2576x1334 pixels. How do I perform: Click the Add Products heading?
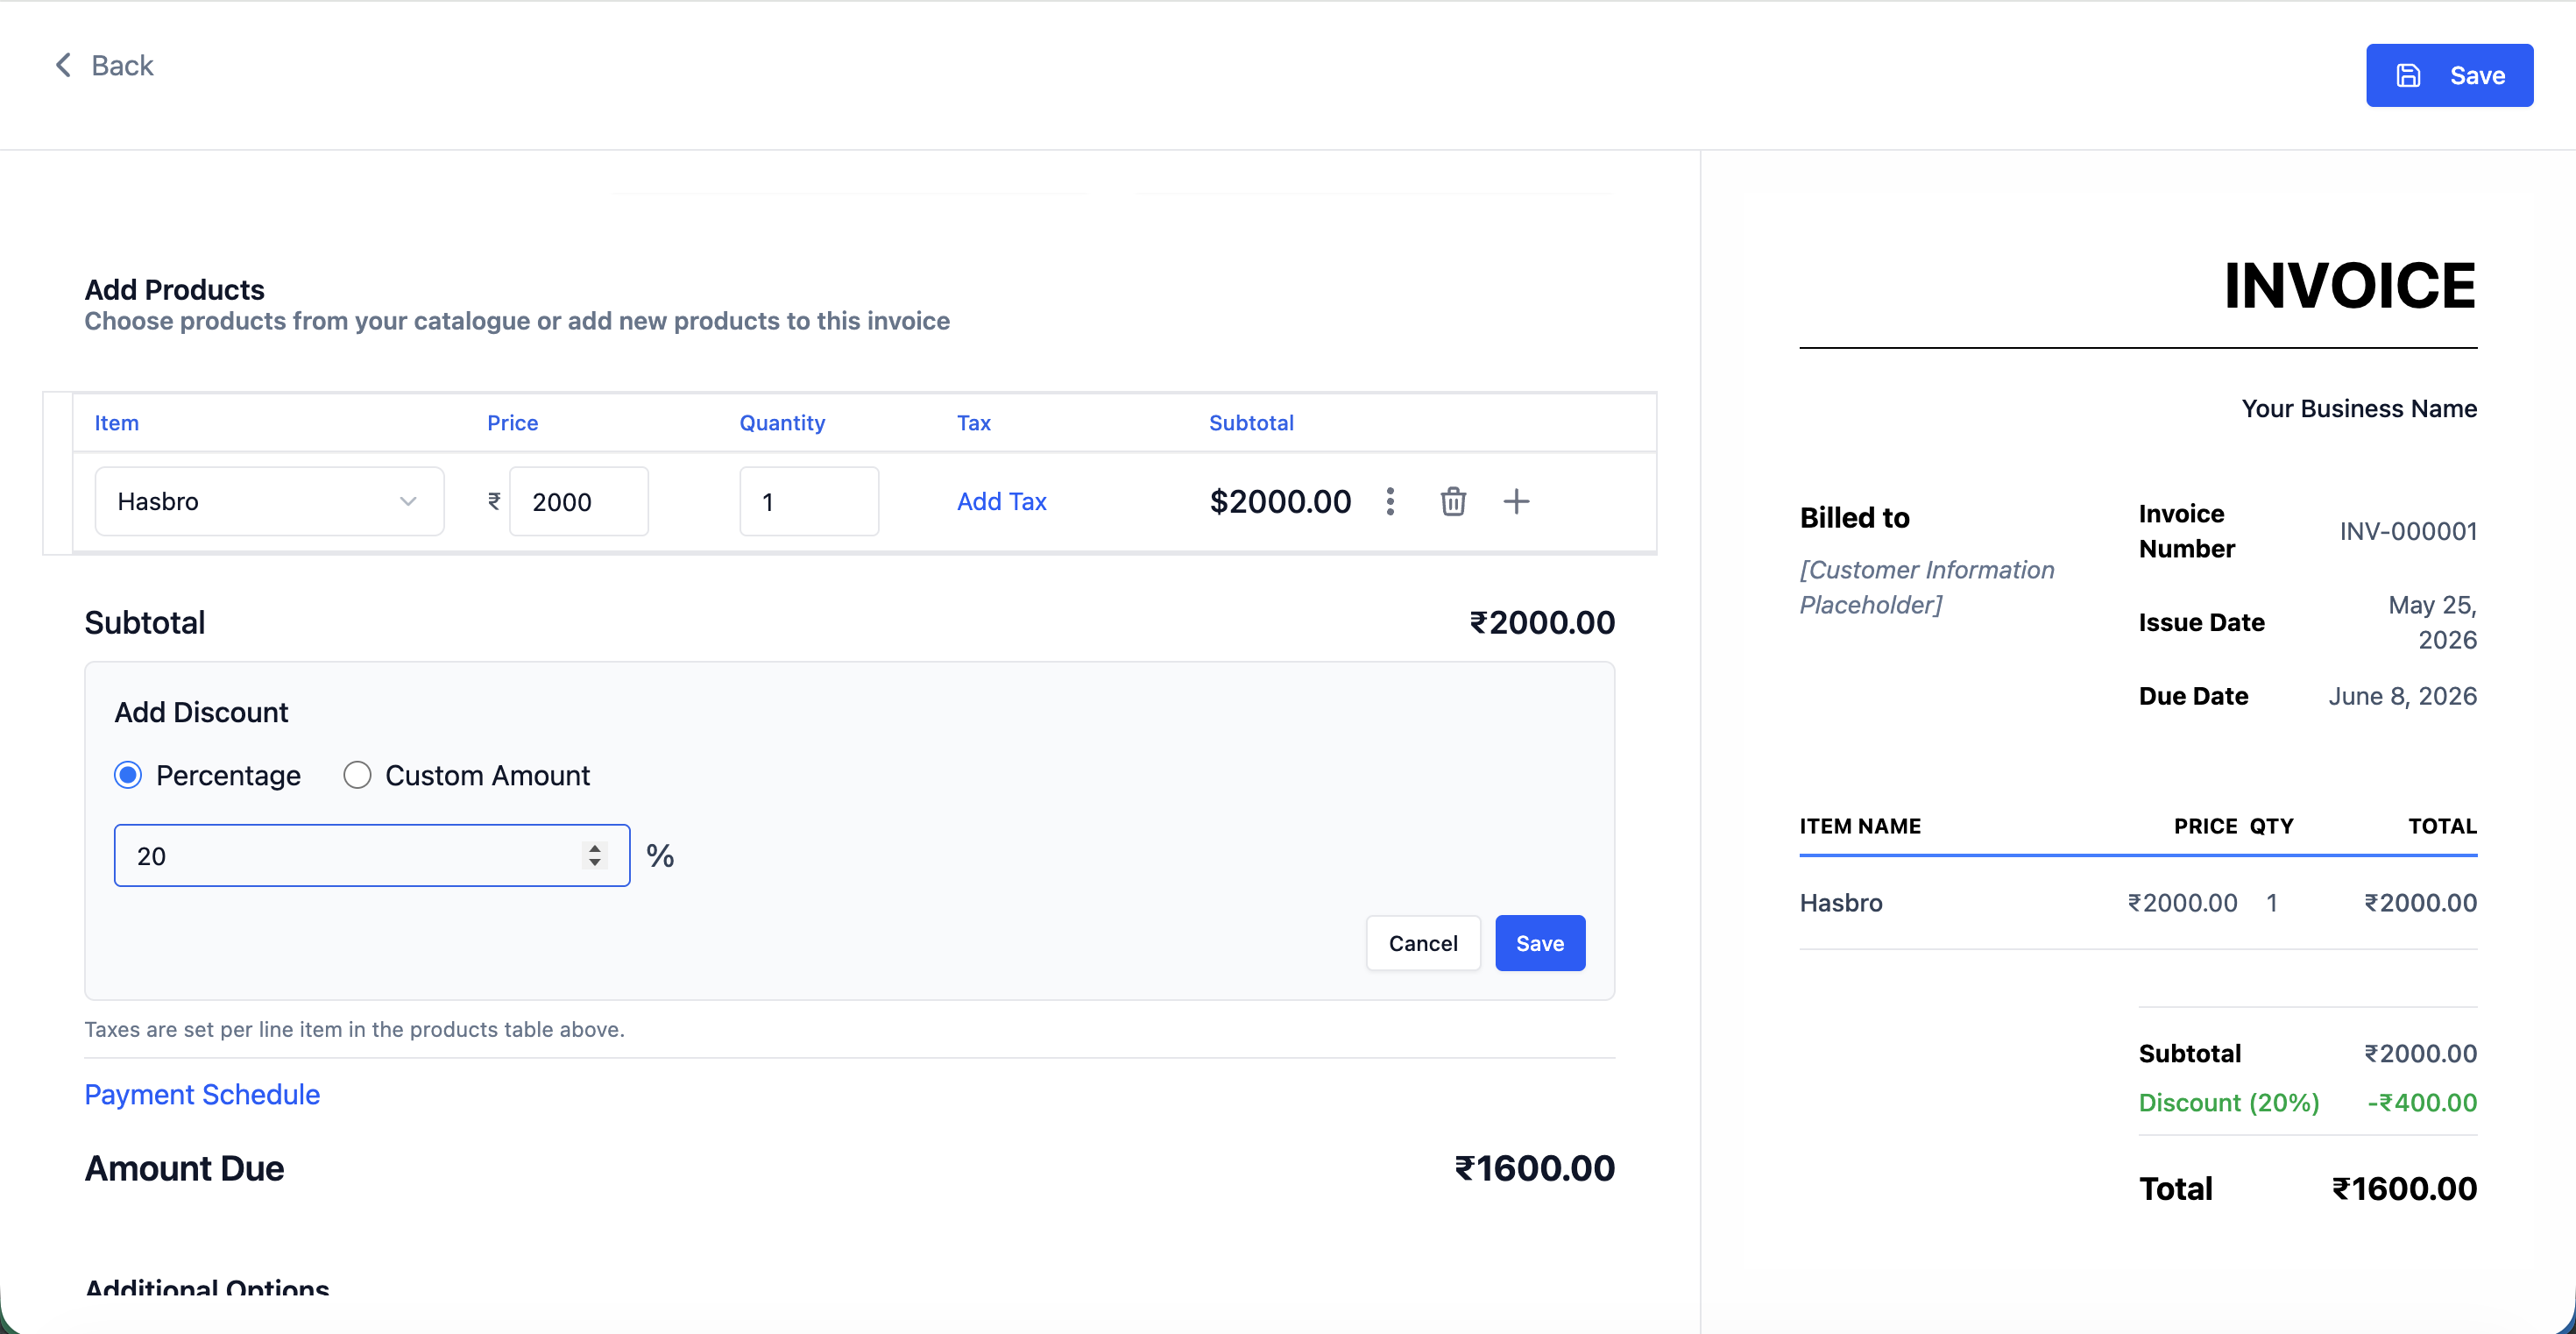pos(175,289)
